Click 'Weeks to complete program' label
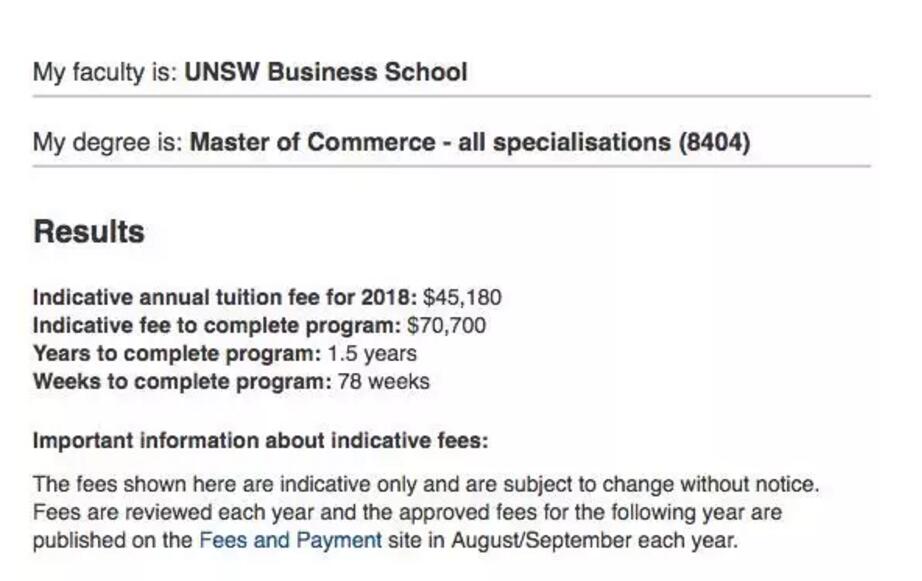Image resolution: width=922 pixels, height=581 pixels. click(x=182, y=382)
